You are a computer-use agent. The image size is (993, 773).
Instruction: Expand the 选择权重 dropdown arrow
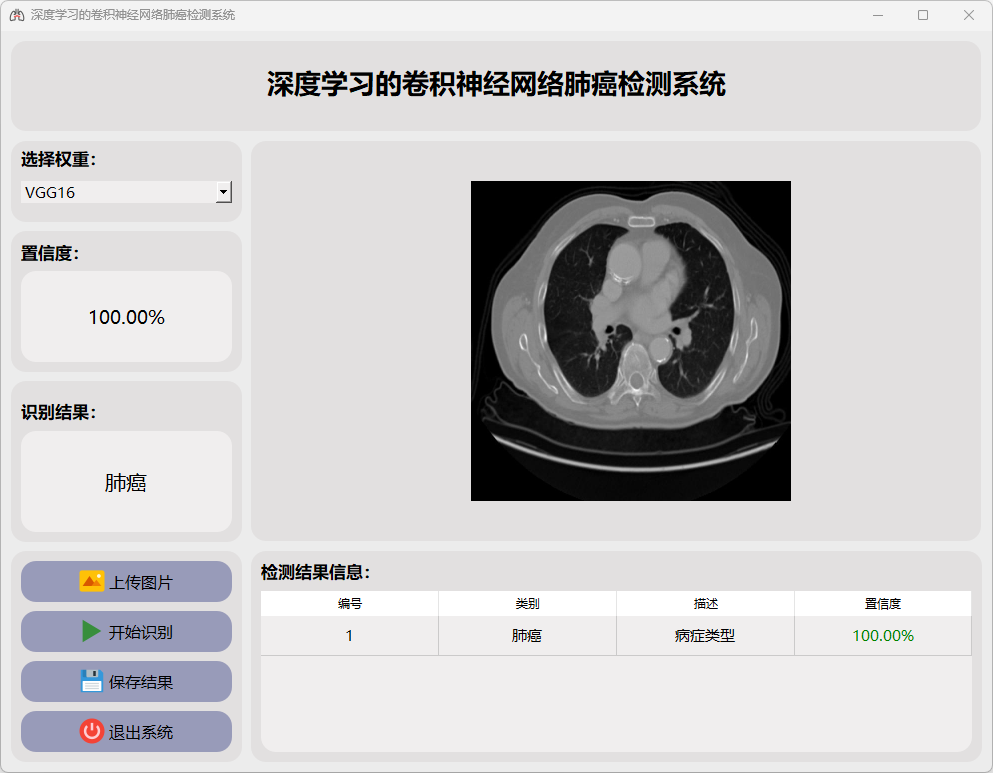point(224,192)
